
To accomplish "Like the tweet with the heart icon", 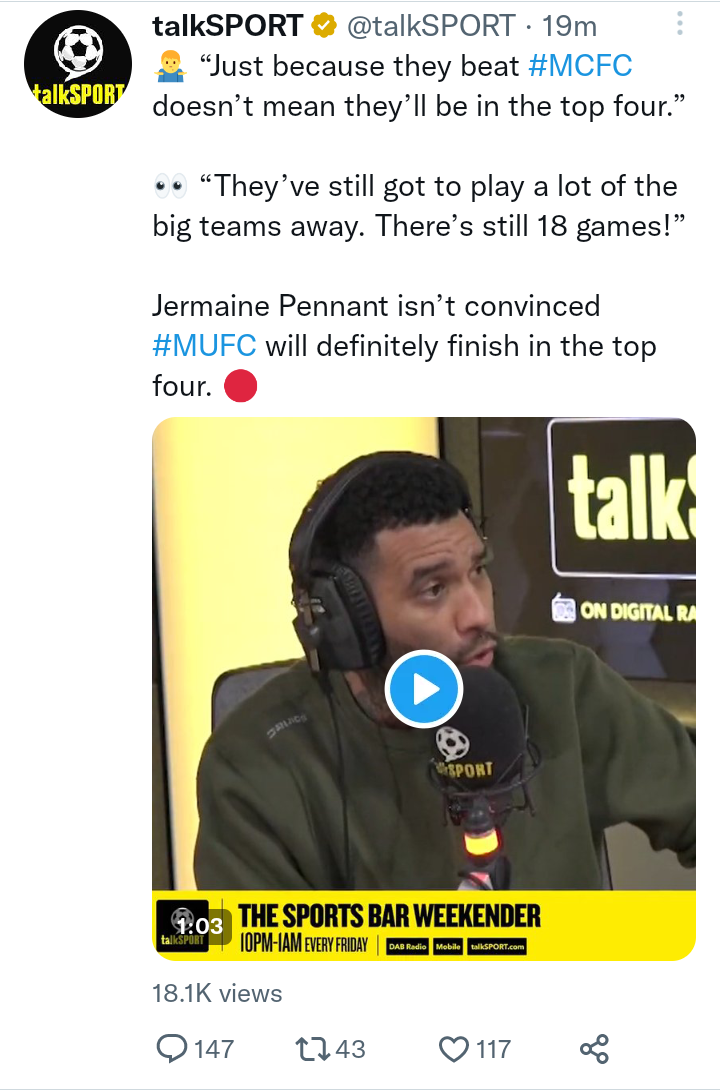I will point(454,1048).
